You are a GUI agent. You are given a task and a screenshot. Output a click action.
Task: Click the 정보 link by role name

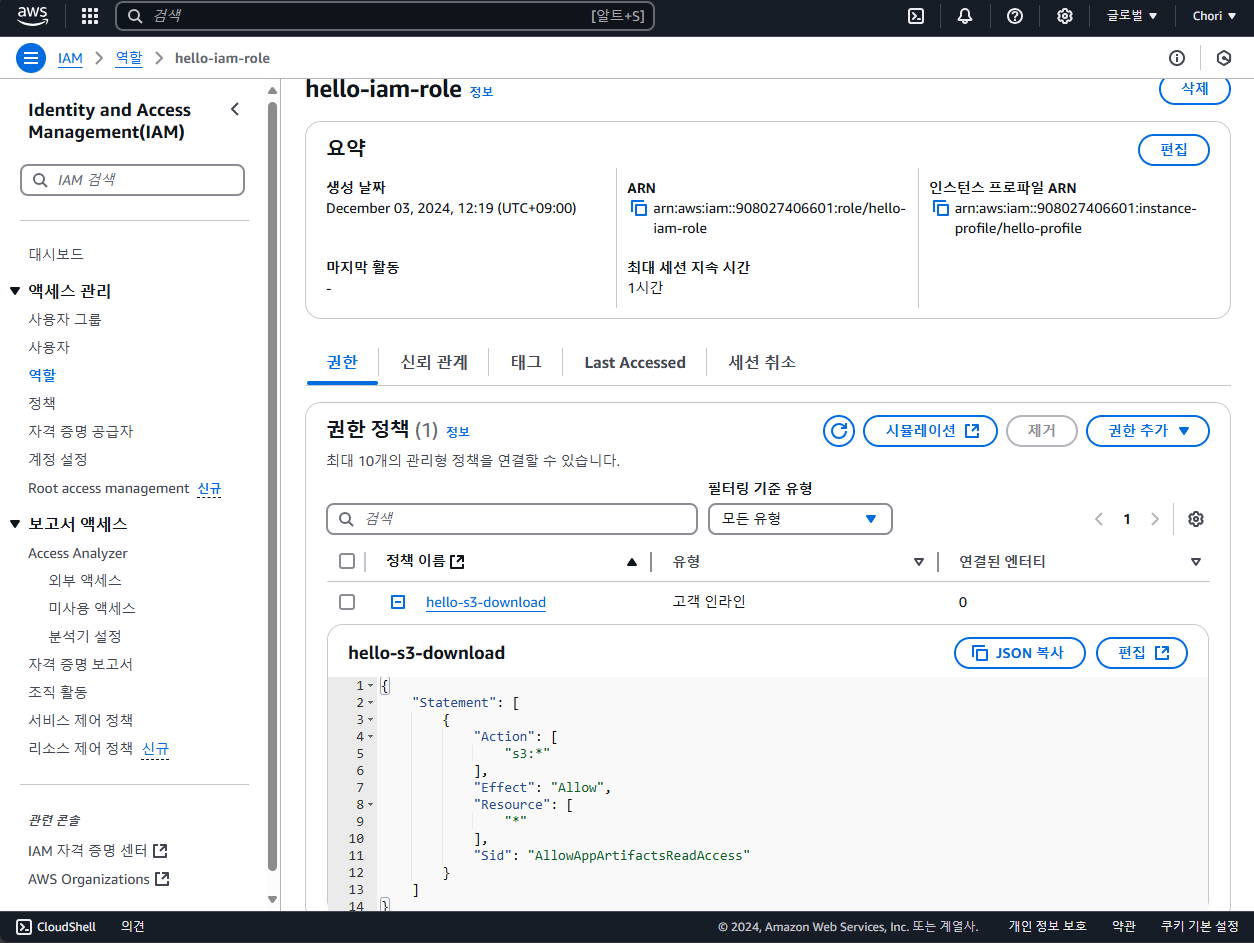pyautogui.click(x=481, y=92)
